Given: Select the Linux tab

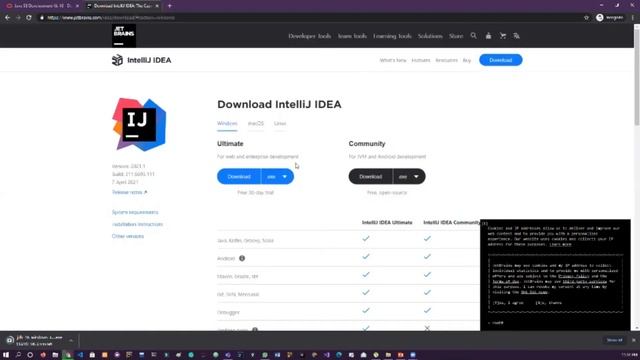Looking at the screenshot, I should pyautogui.click(x=280, y=124).
